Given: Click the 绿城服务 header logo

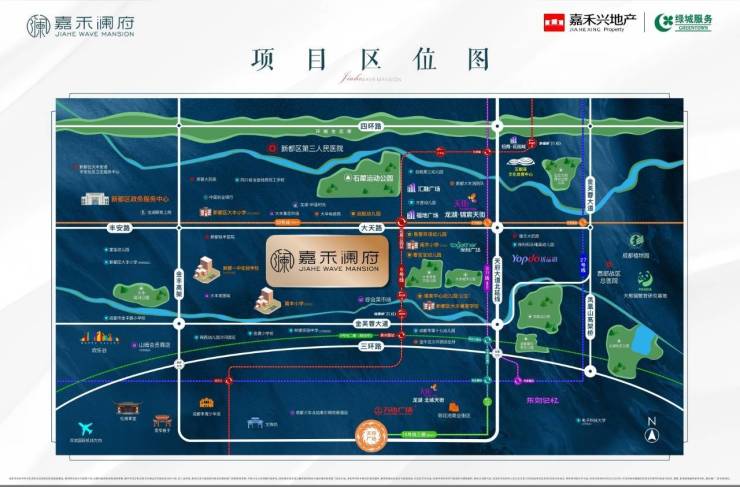Looking at the screenshot, I should tap(683, 22).
